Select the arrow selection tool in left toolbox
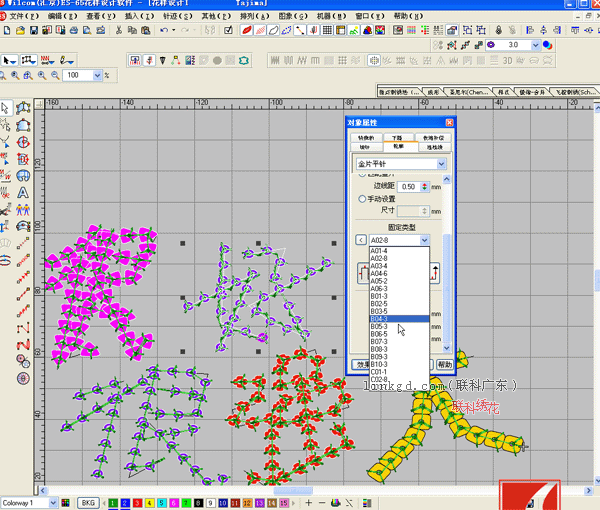Viewport: 600px width, 510px height. point(6,107)
